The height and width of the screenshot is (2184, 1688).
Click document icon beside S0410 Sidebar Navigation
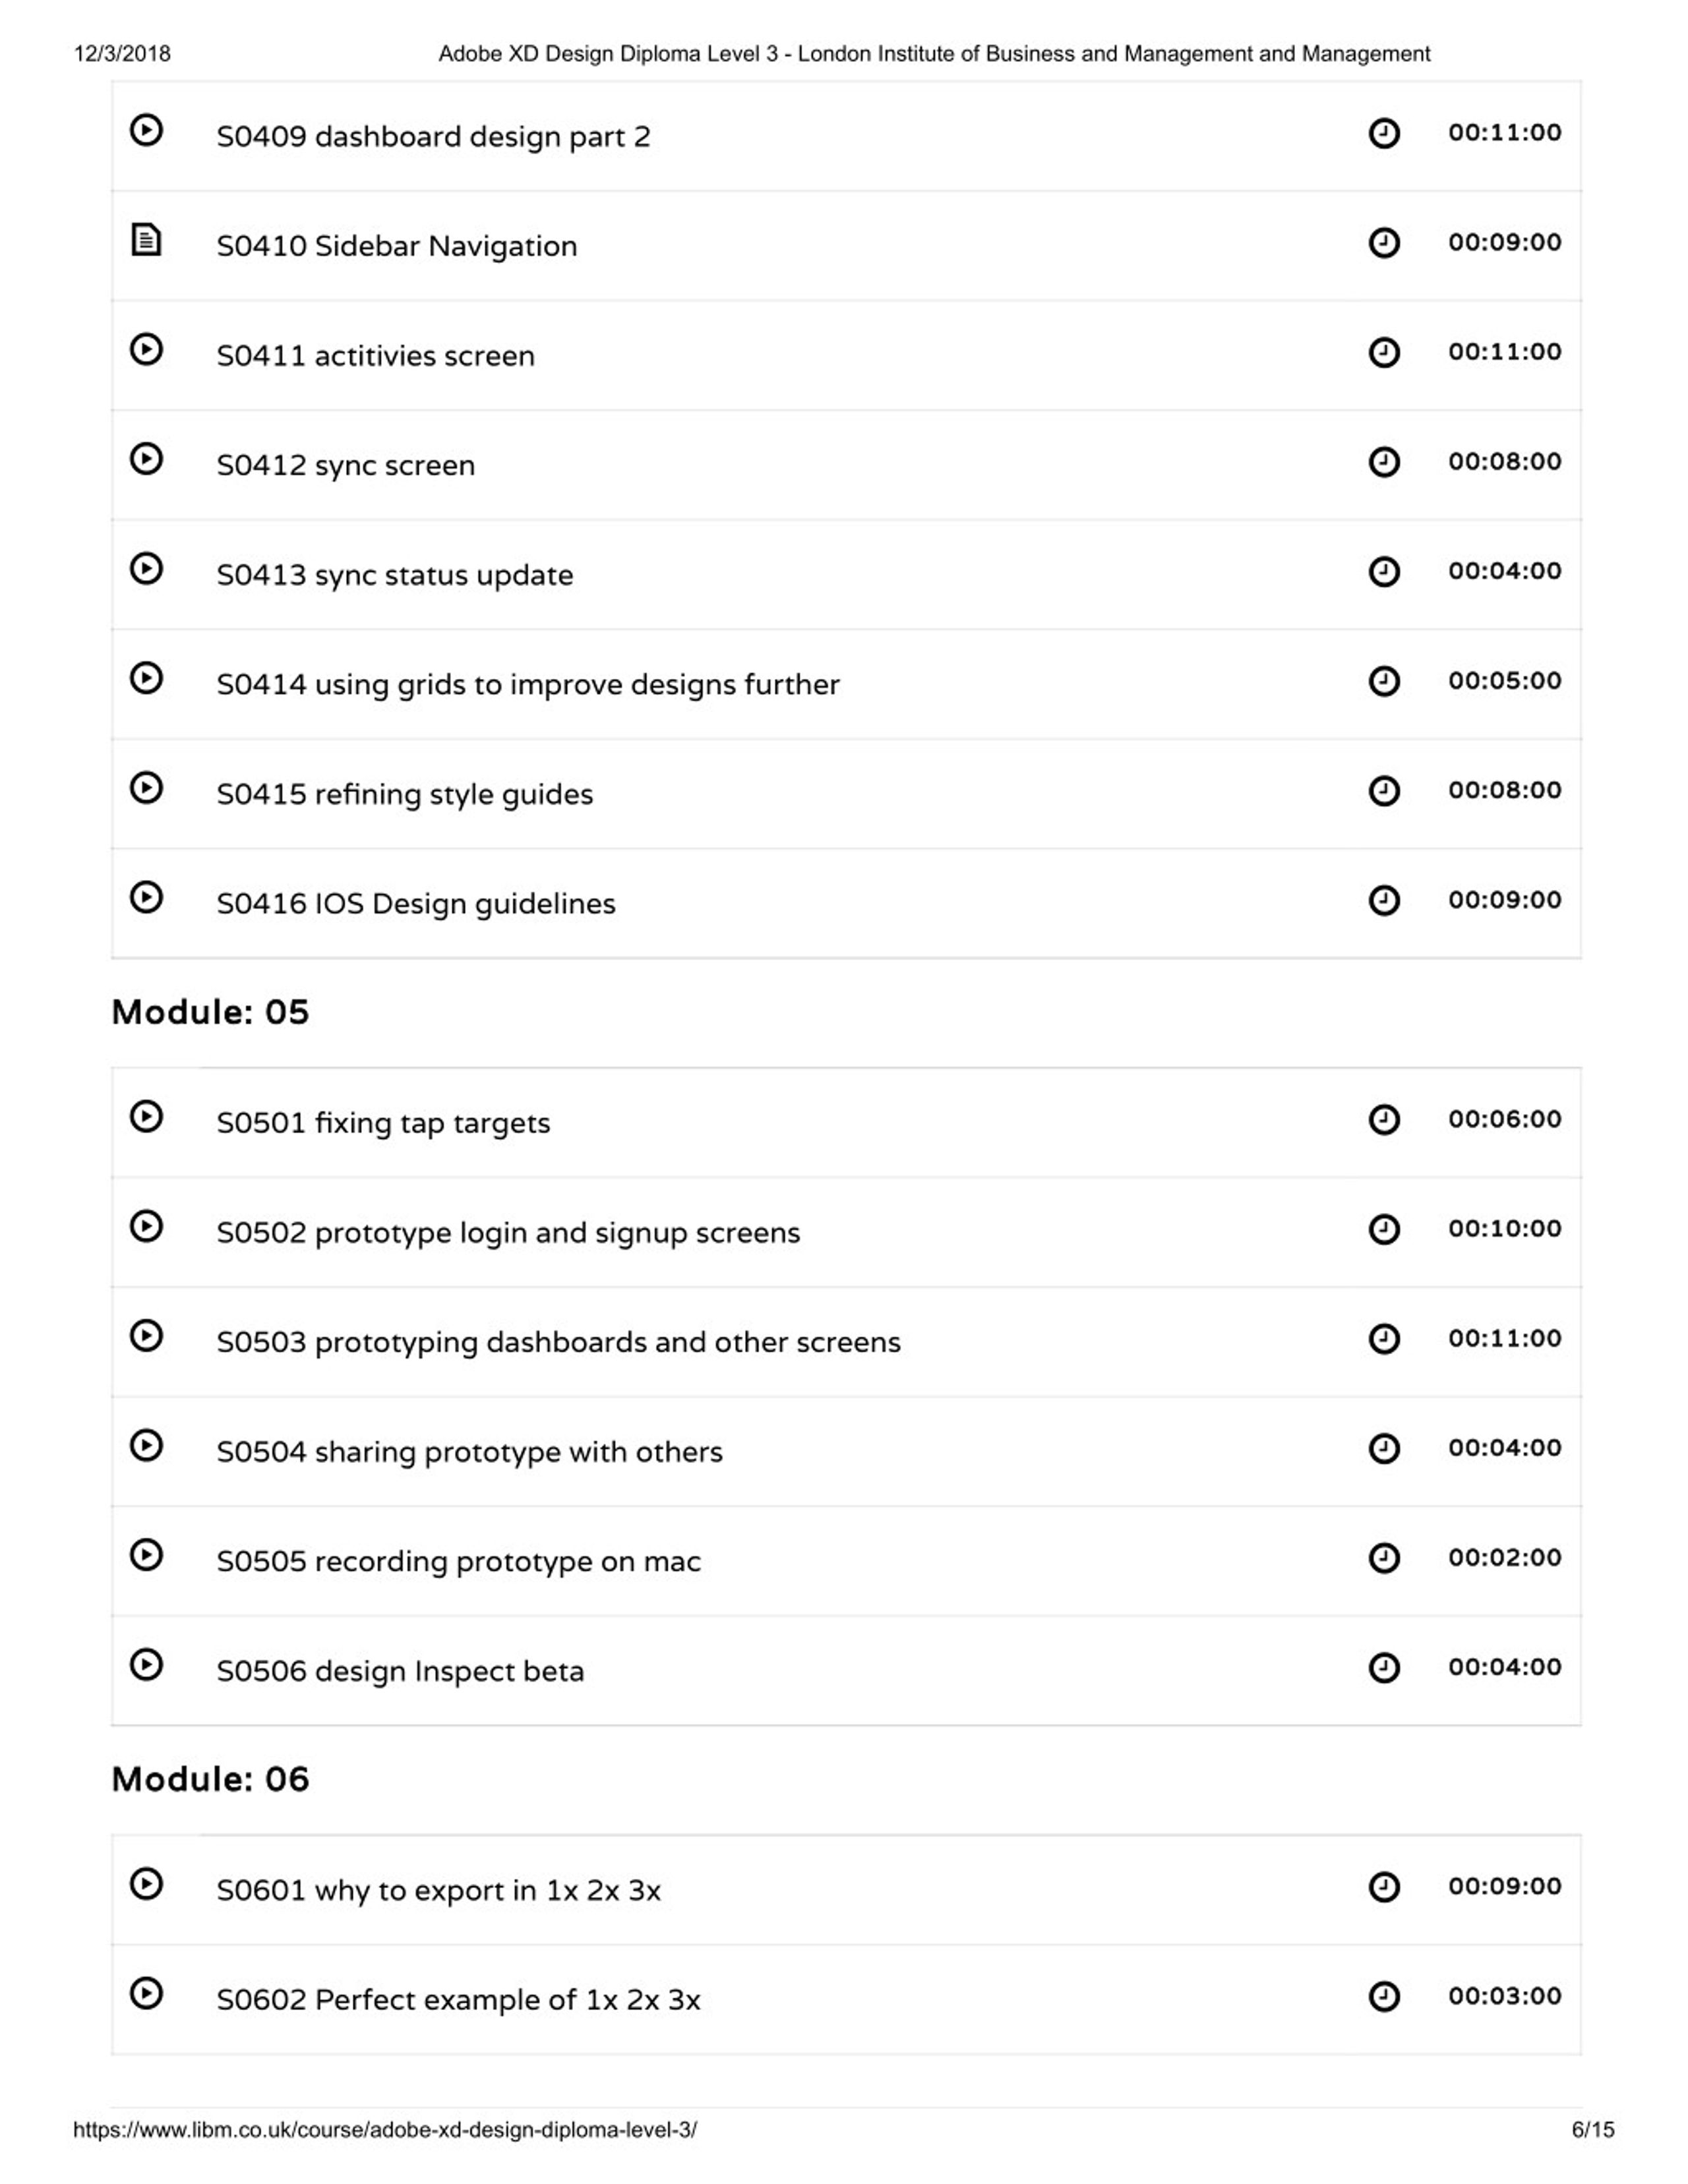coord(146,240)
